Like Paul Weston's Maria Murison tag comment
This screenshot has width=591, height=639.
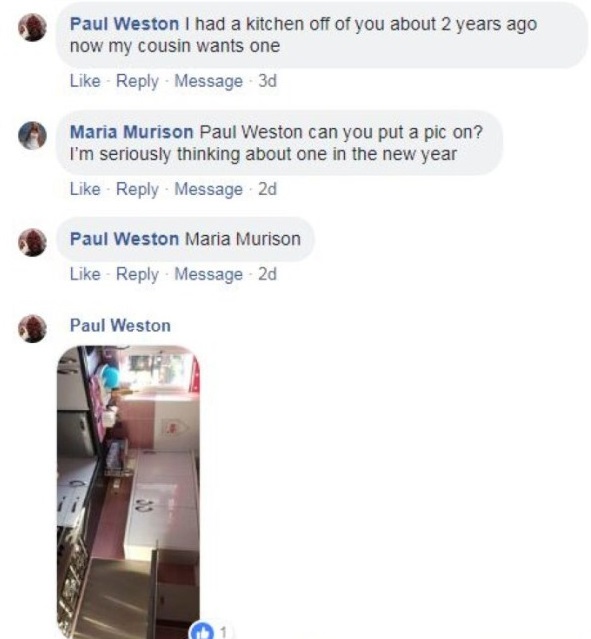85,273
